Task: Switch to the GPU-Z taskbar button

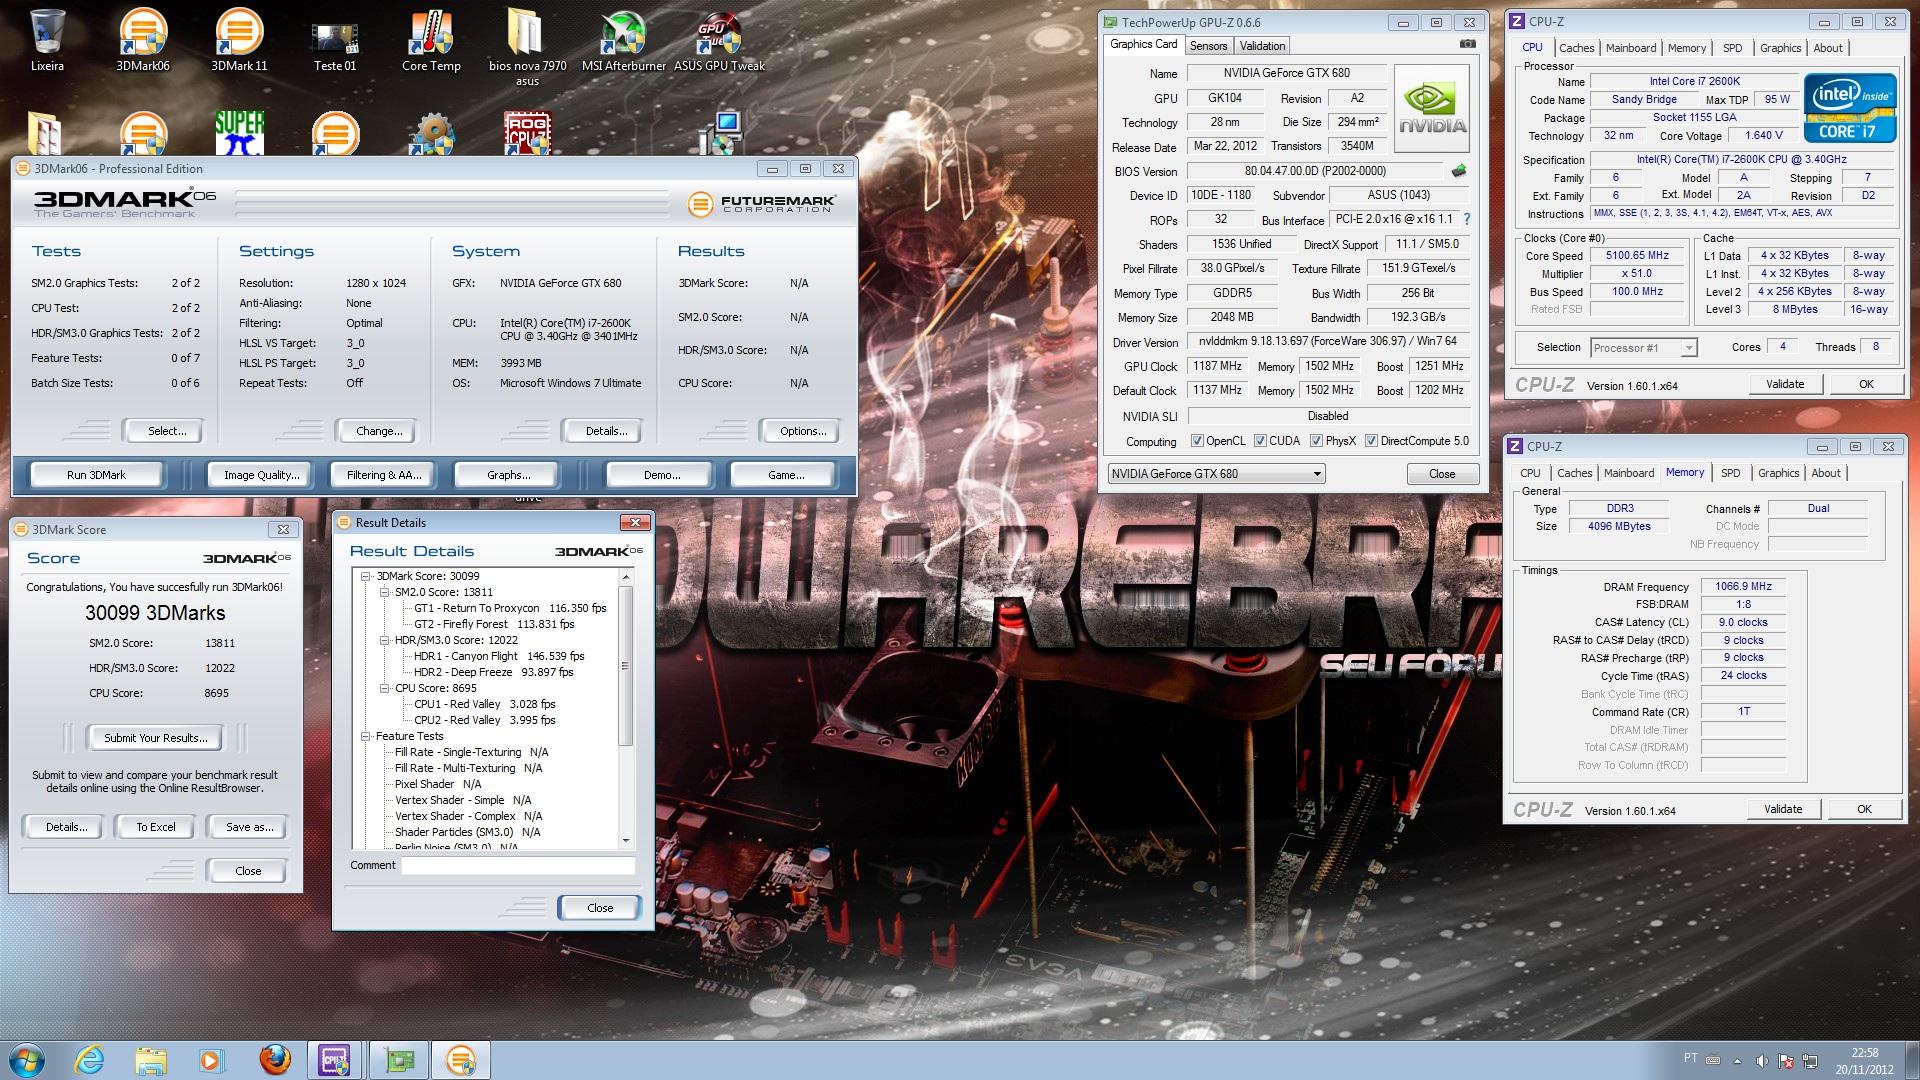Action: 399,1060
